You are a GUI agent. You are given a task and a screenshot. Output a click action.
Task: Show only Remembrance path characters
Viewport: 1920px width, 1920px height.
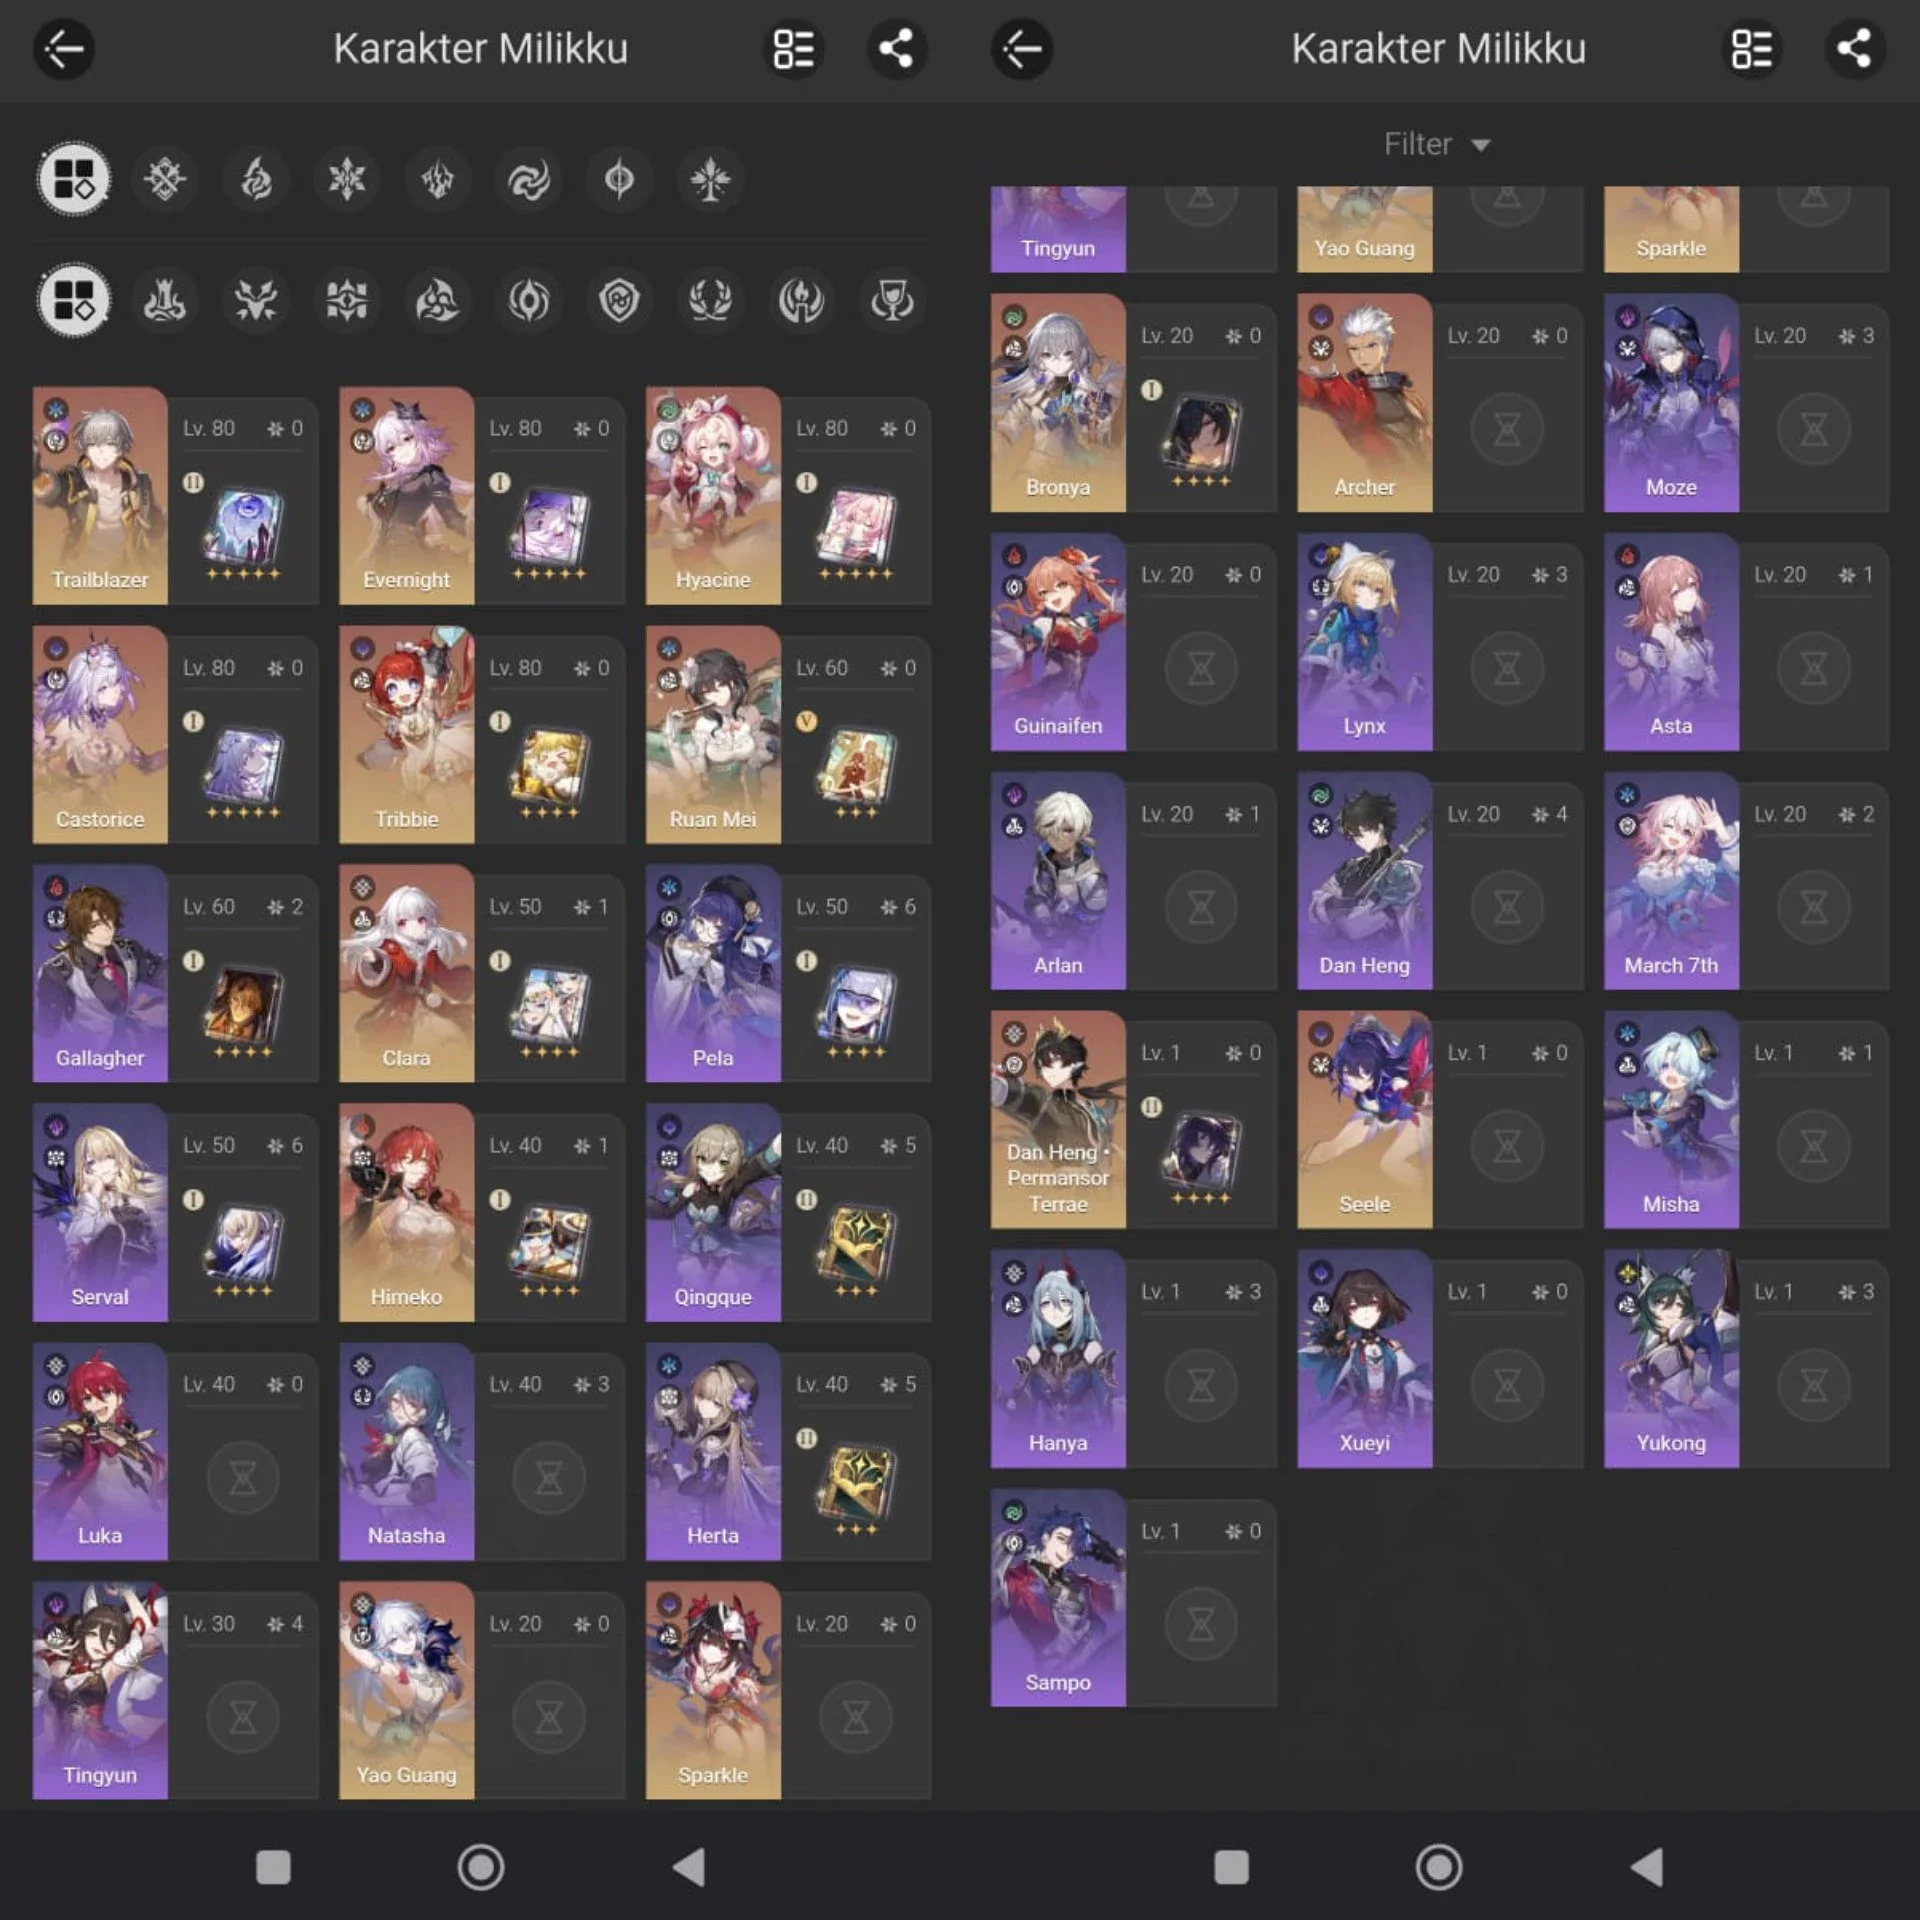point(801,300)
